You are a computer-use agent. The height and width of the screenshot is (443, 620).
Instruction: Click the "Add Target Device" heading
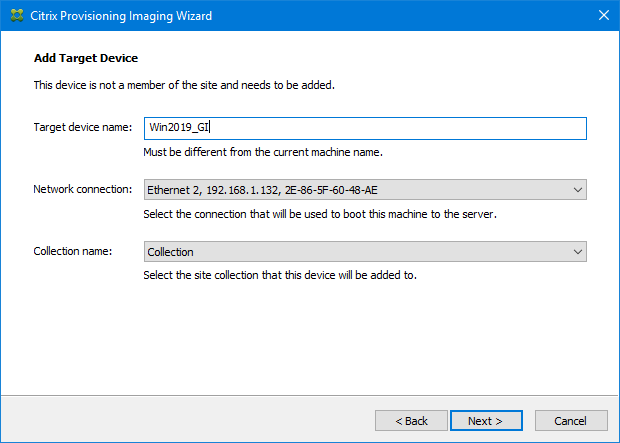coord(86,59)
